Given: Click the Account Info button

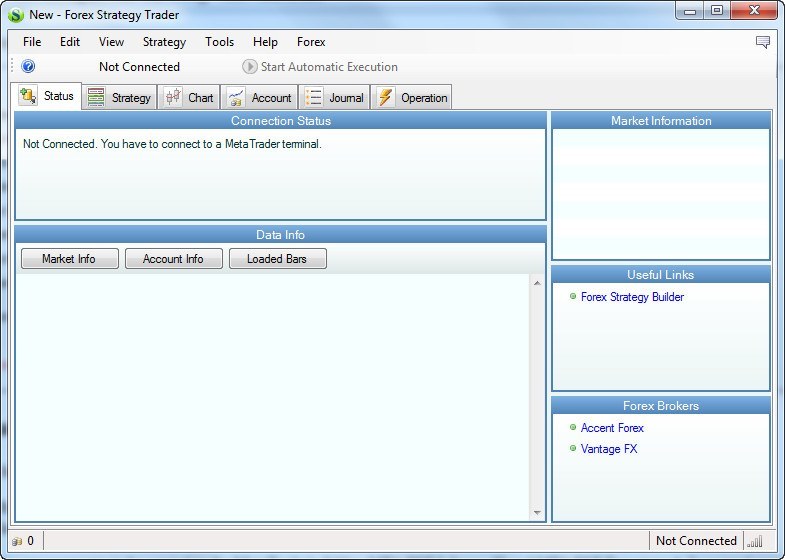Looking at the screenshot, I should (174, 259).
